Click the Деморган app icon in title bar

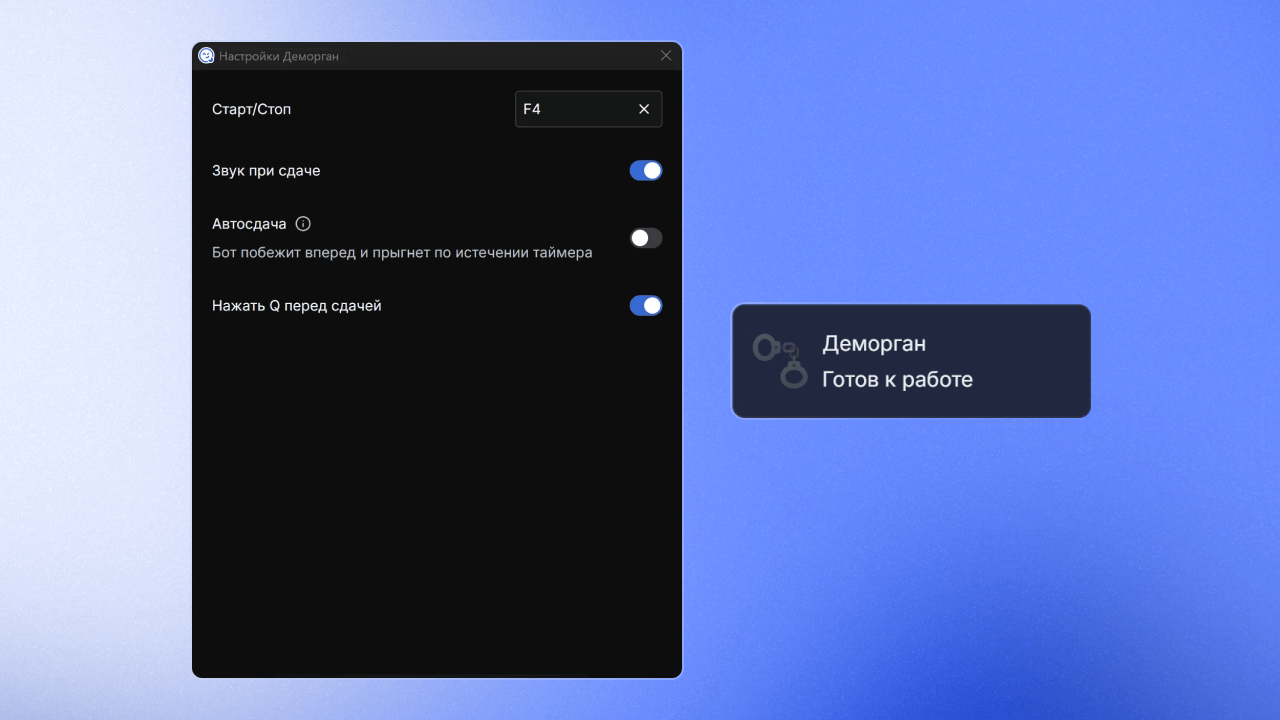coord(206,56)
